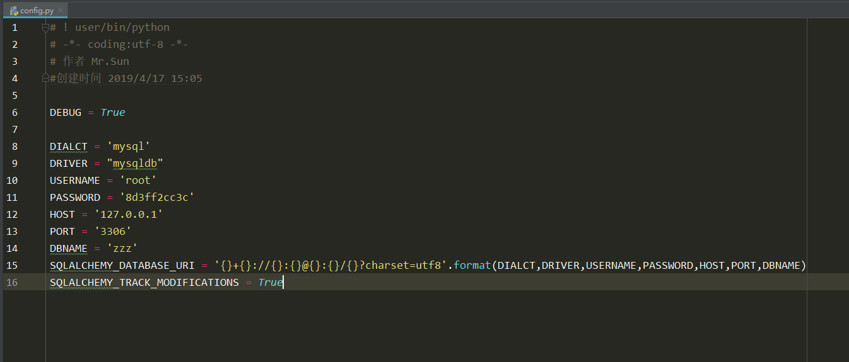Click the underlined DIALCT variable on line 8
Viewport: 849px width, 362px height.
click(x=68, y=147)
